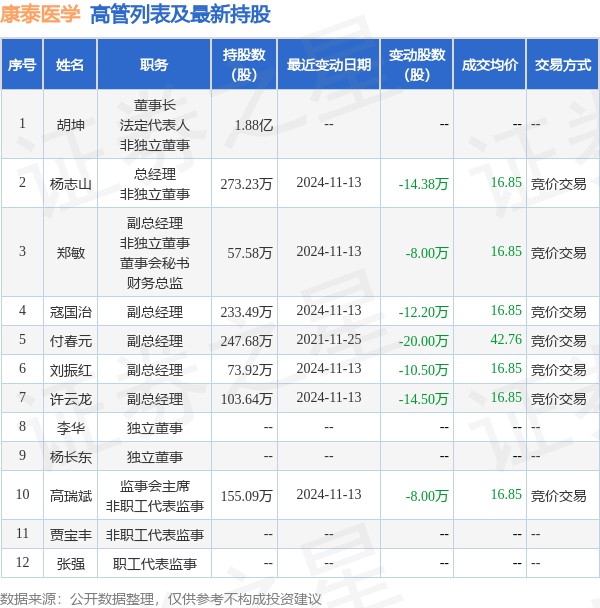Select the 成交均价 column header
Screen dimensions: 600x608
(490, 65)
